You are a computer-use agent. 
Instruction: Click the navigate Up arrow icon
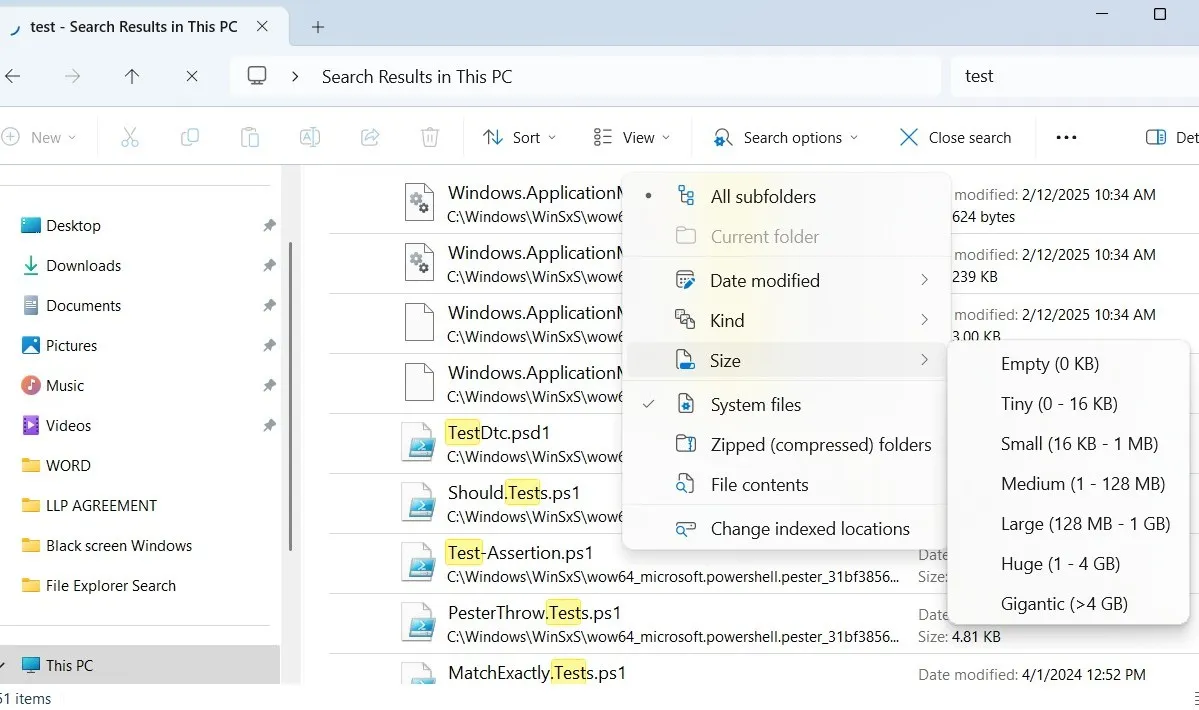click(x=131, y=76)
